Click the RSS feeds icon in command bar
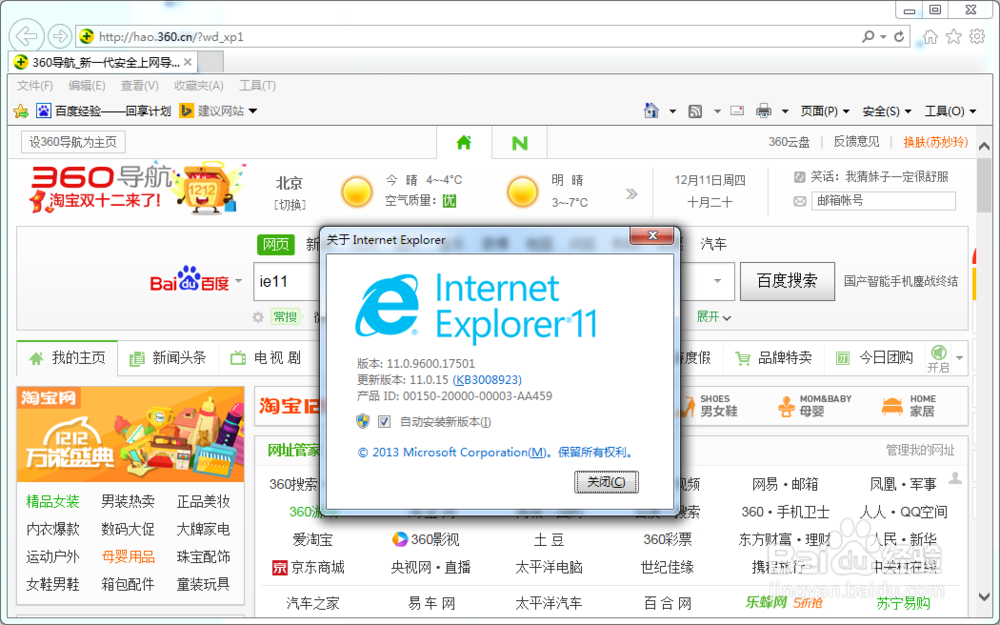 pos(695,111)
